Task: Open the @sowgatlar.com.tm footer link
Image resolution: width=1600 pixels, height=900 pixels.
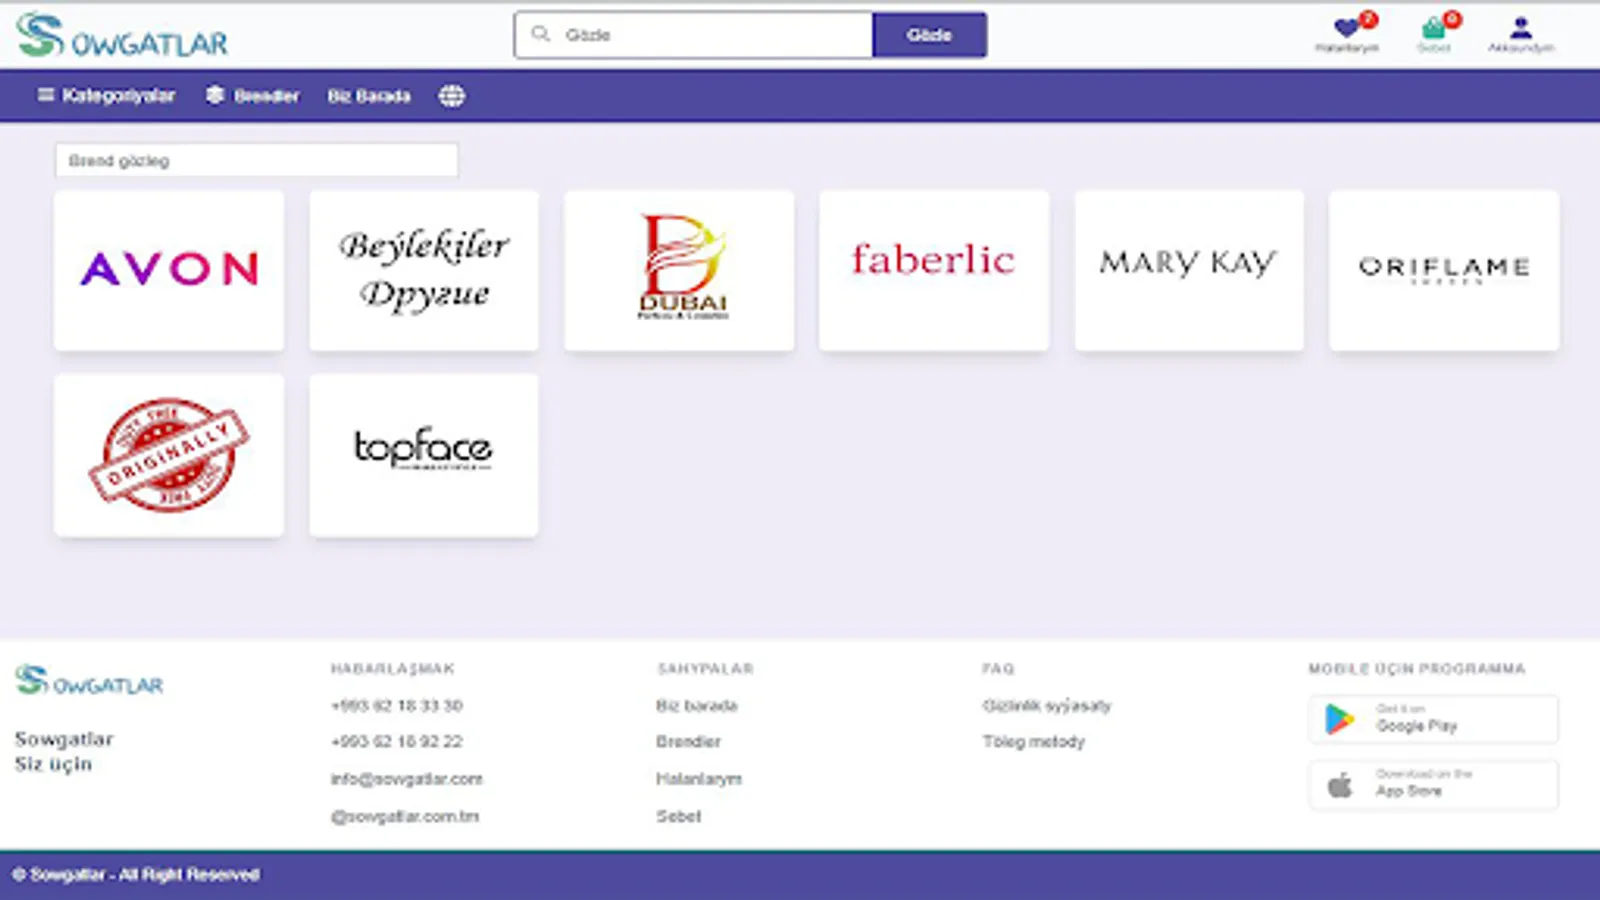Action: (405, 816)
